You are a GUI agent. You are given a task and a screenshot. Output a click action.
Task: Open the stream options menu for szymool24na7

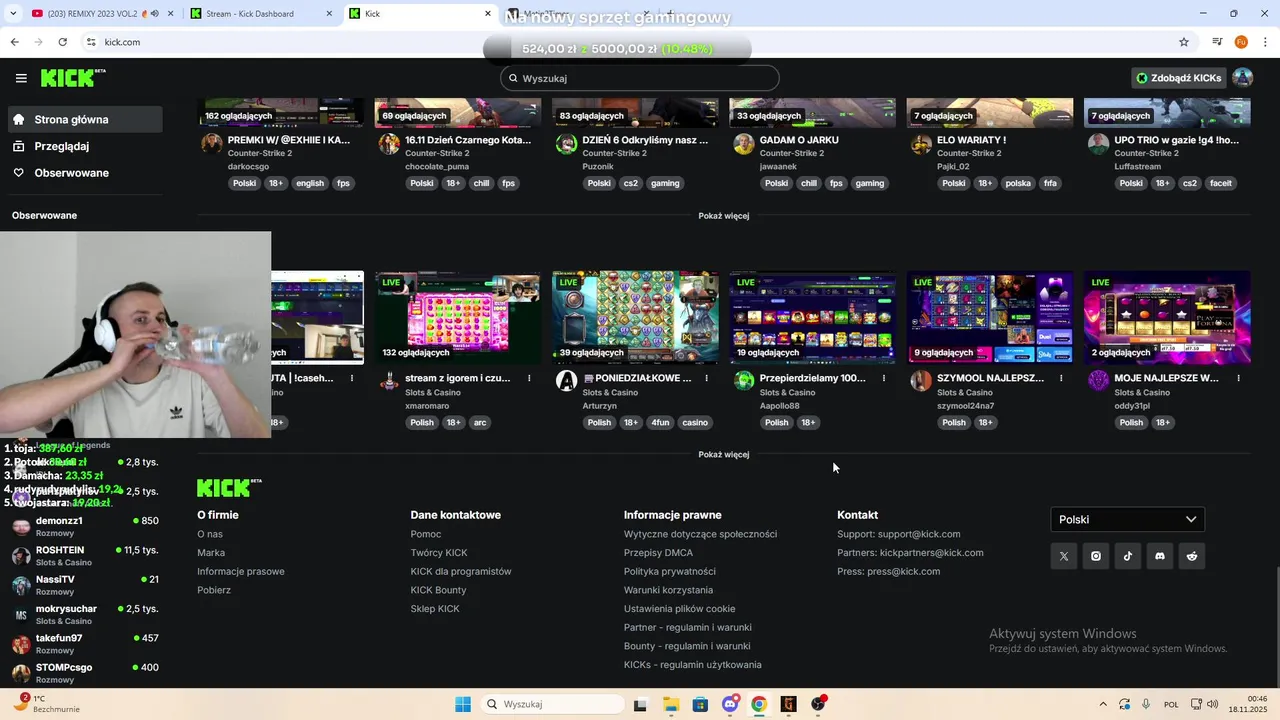[x=1061, y=378]
